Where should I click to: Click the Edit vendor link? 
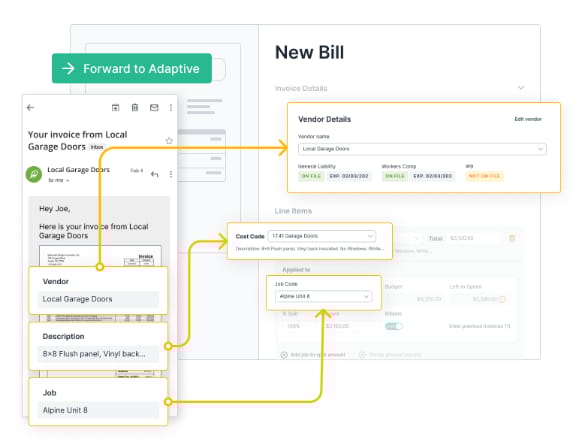pyautogui.click(x=528, y=119)
